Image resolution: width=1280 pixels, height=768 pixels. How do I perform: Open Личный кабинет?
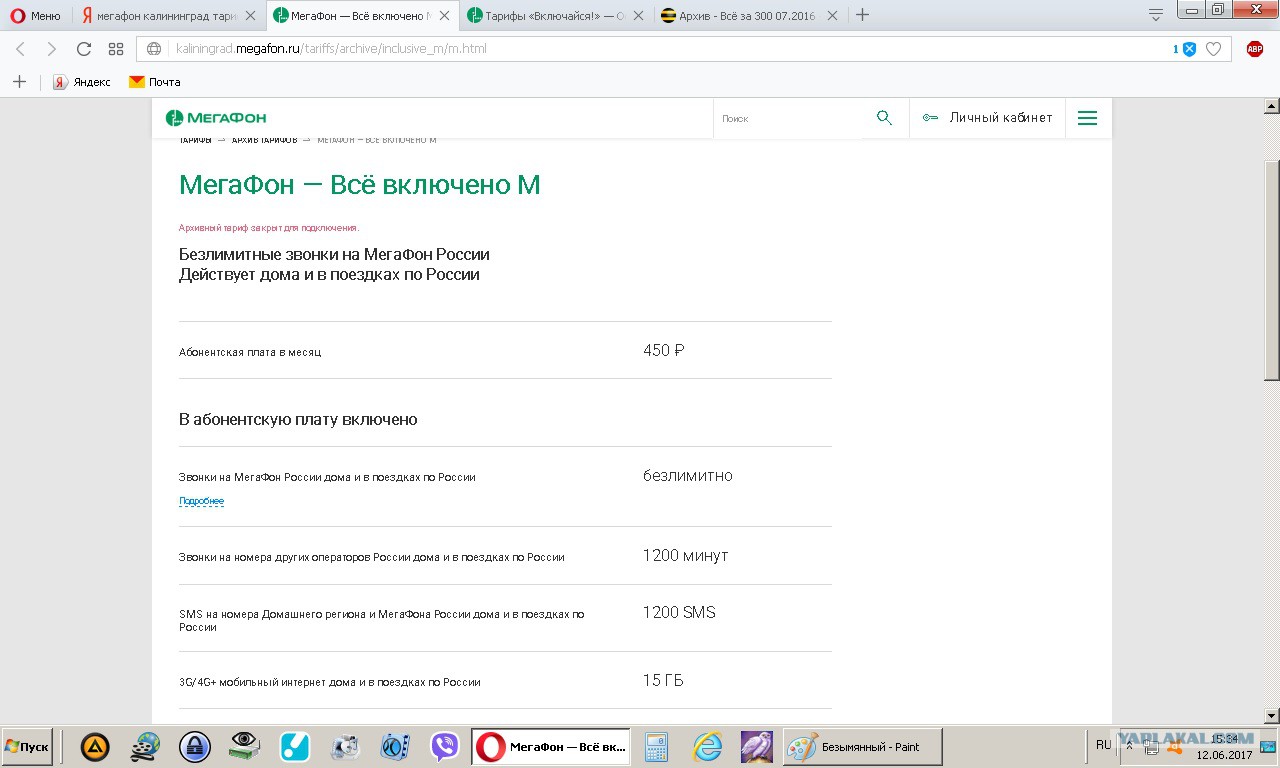[988, 118]
